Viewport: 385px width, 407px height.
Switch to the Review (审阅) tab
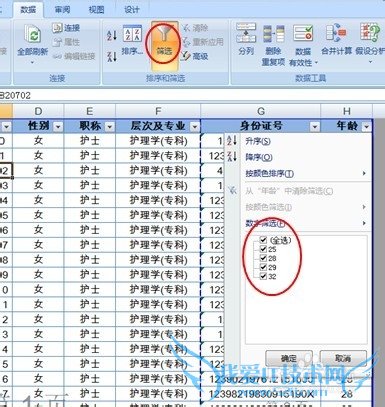[62, 10]
